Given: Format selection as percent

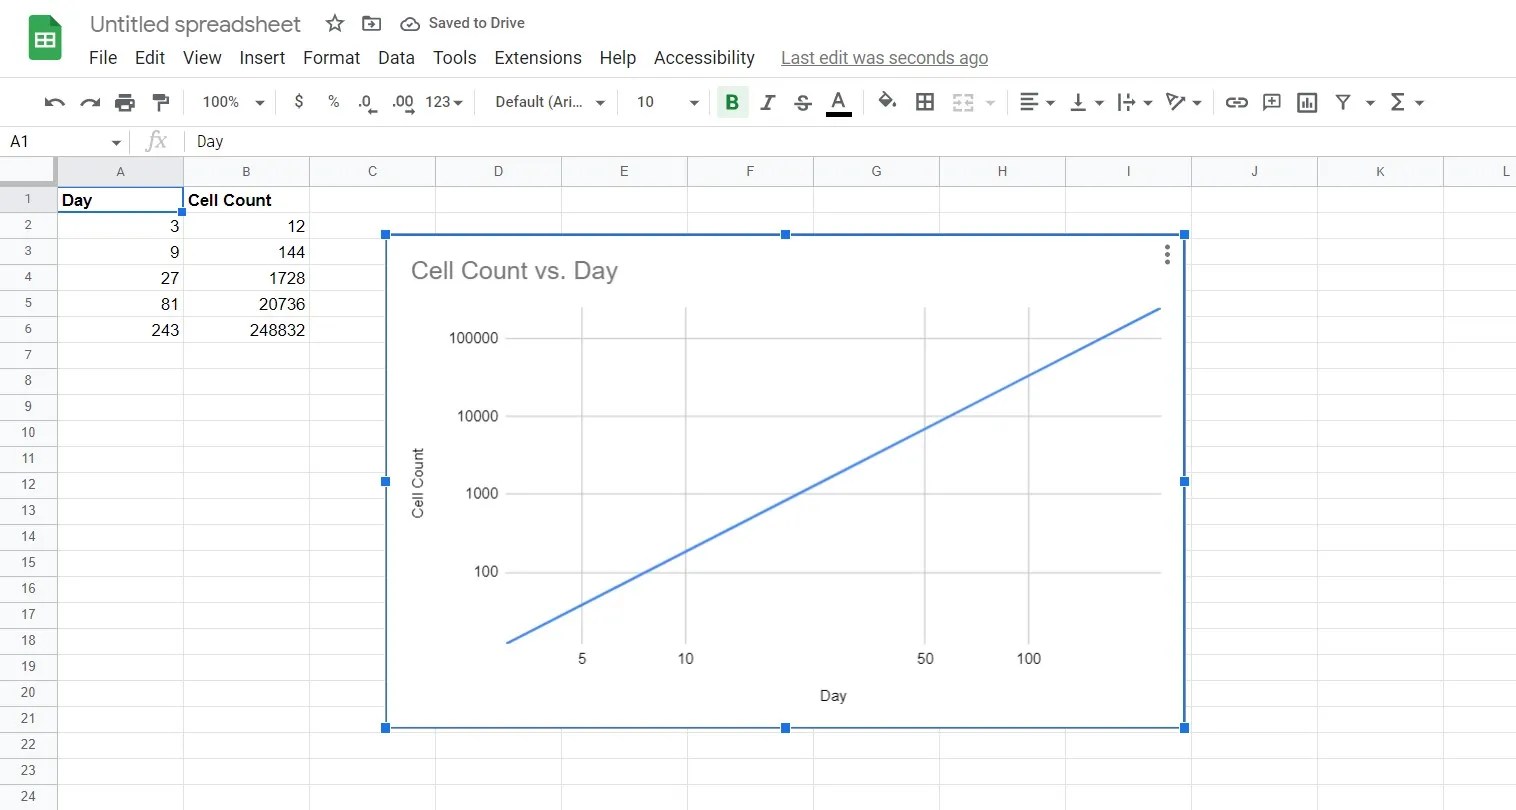Looking at the screenshot, I should tap(333, 102).
